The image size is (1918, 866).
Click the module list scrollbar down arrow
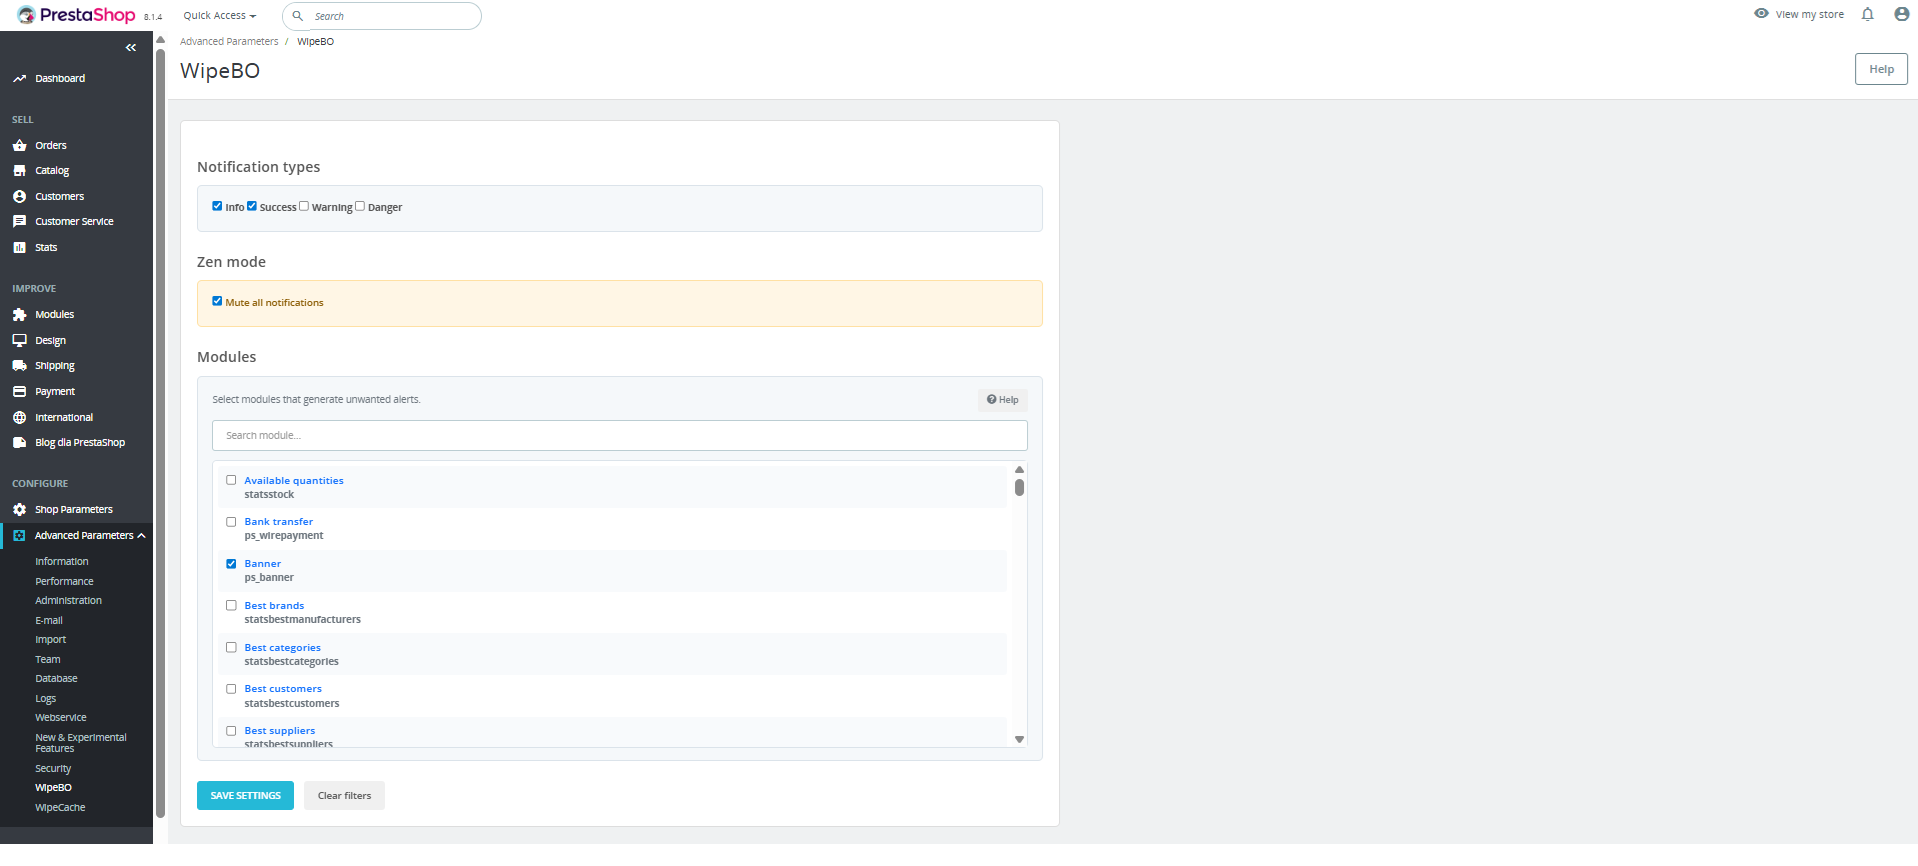pyautogui.click(x=1019, y=740)
